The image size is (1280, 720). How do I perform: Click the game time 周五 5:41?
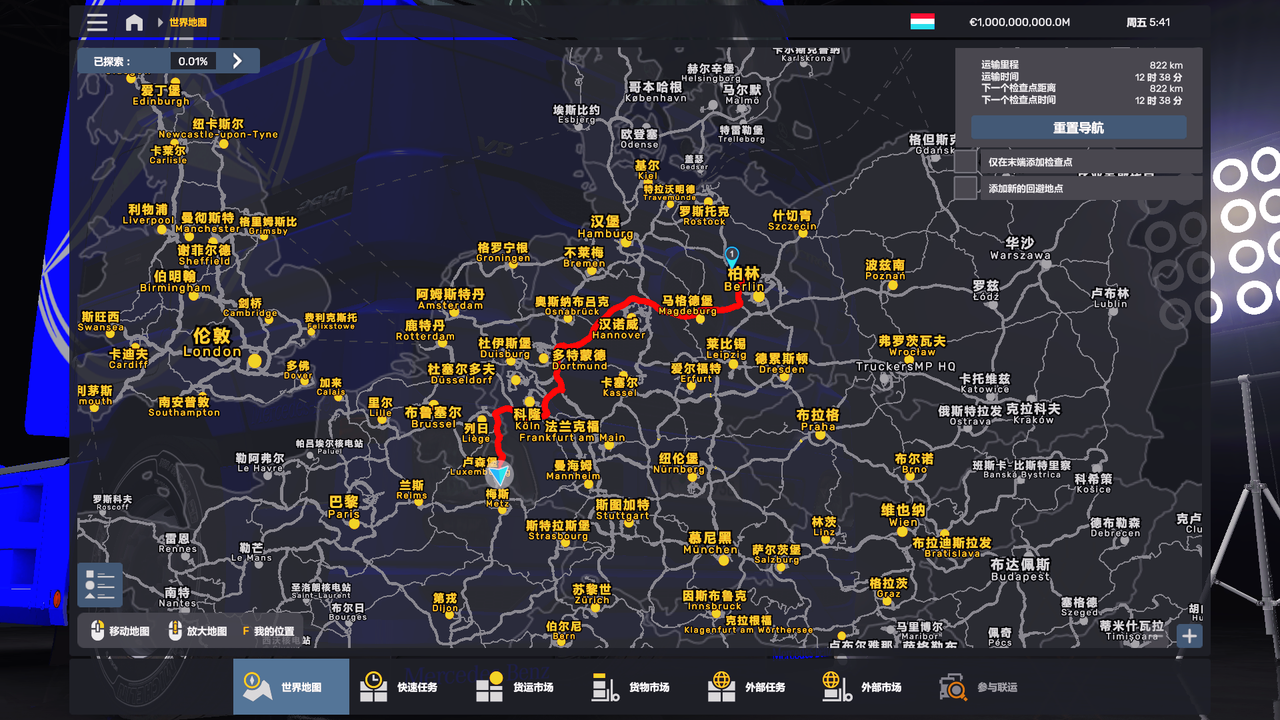1148,22
